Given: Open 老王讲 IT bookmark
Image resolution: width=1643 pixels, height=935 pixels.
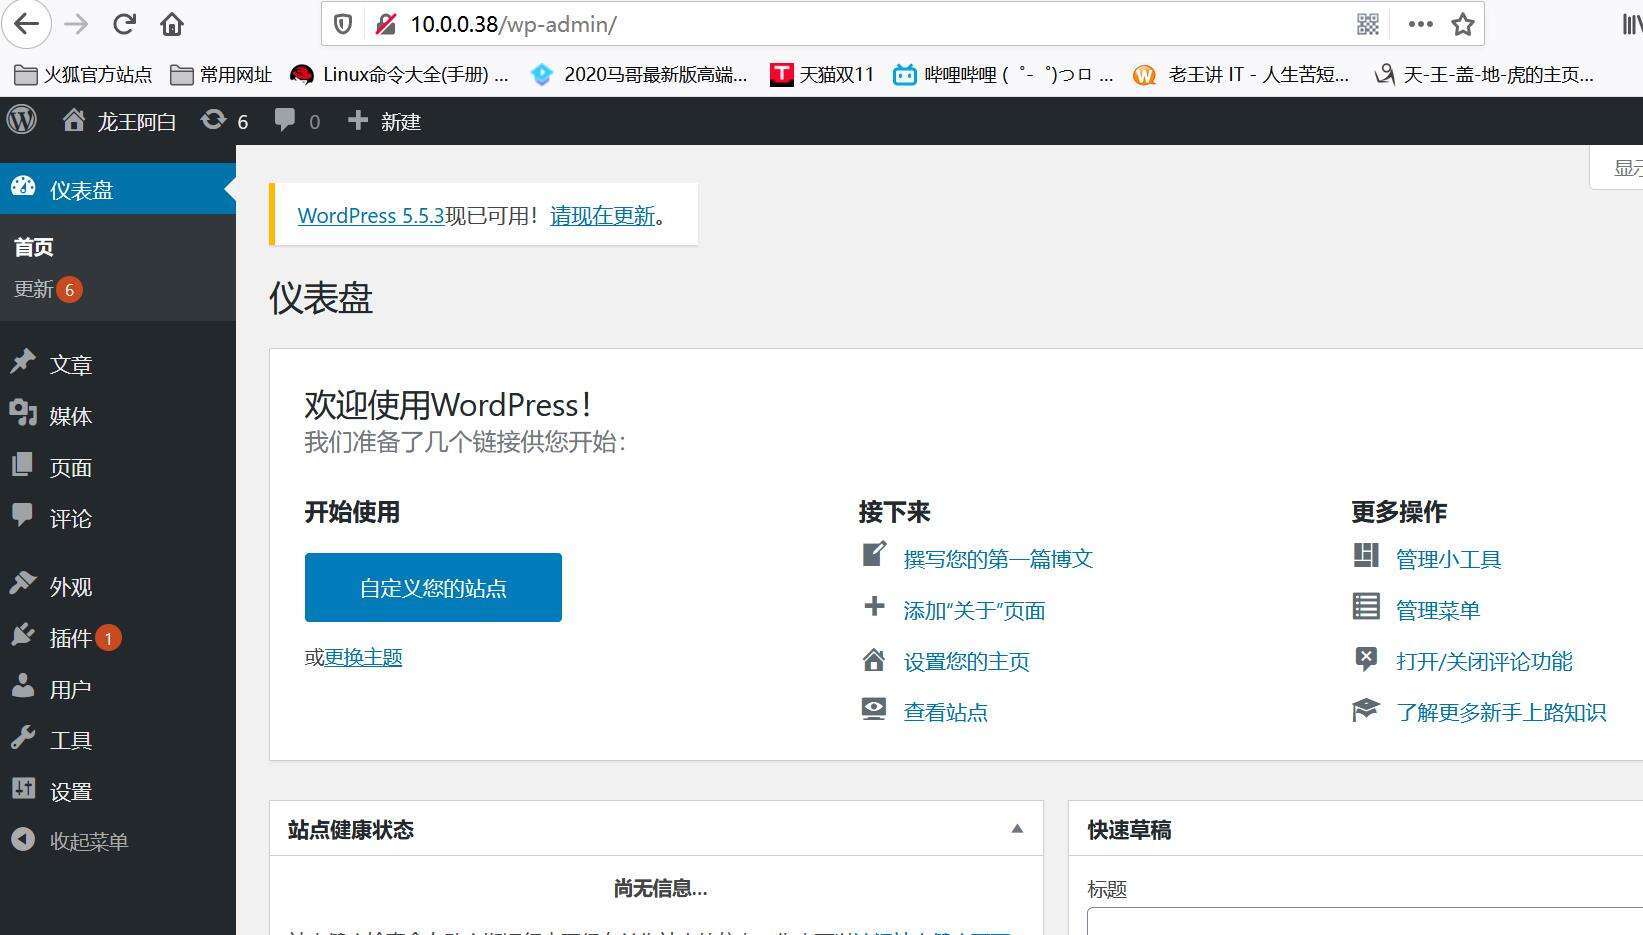Looking at the screenshot, I should click(1241, 74).
